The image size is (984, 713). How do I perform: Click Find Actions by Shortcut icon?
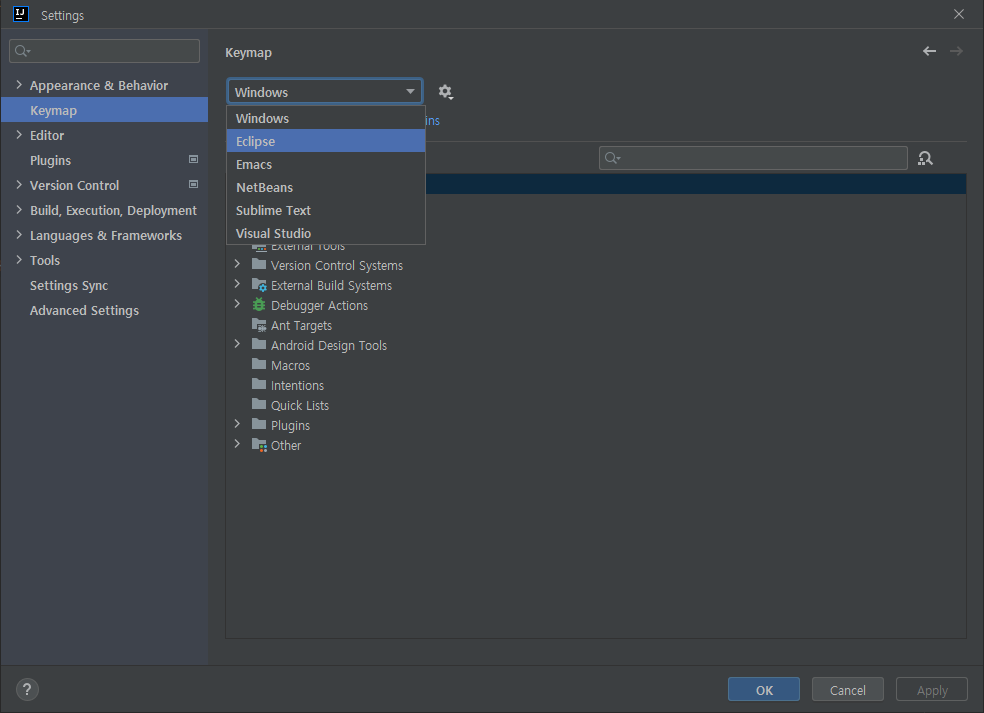click(925, 158)
